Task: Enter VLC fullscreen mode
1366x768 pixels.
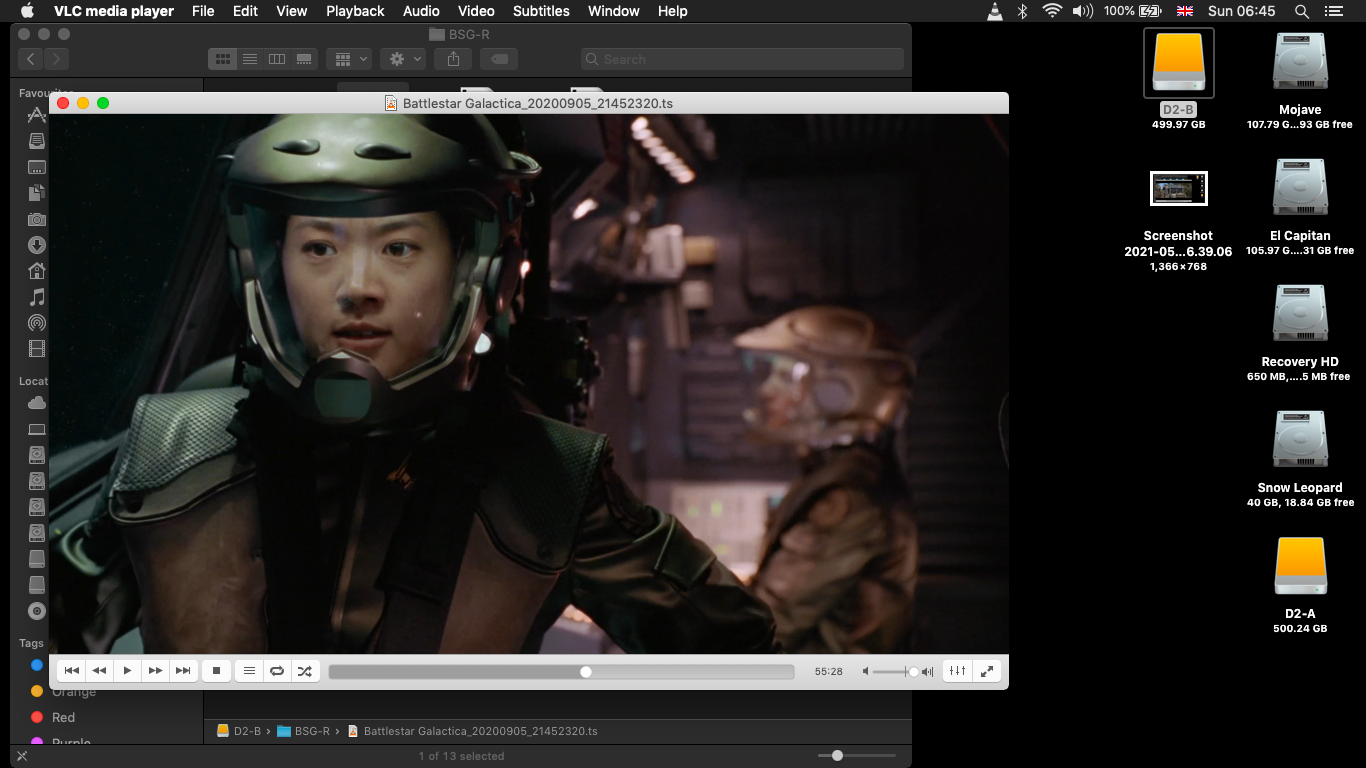Action: click(x=987, y=671)
